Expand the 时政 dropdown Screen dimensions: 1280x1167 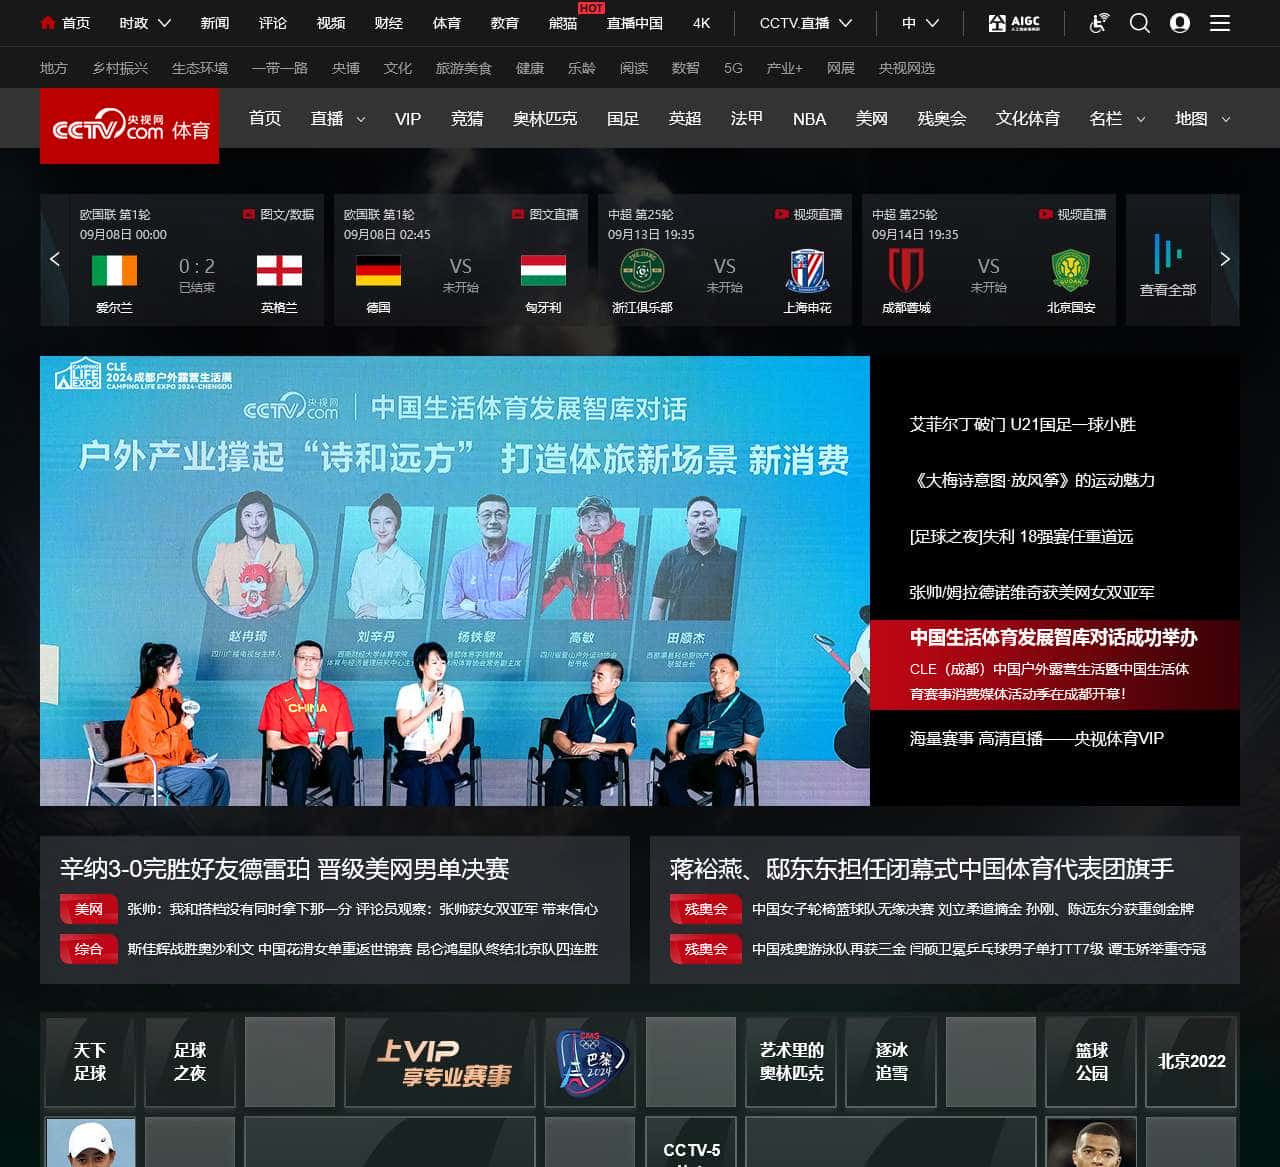[145, 22]
